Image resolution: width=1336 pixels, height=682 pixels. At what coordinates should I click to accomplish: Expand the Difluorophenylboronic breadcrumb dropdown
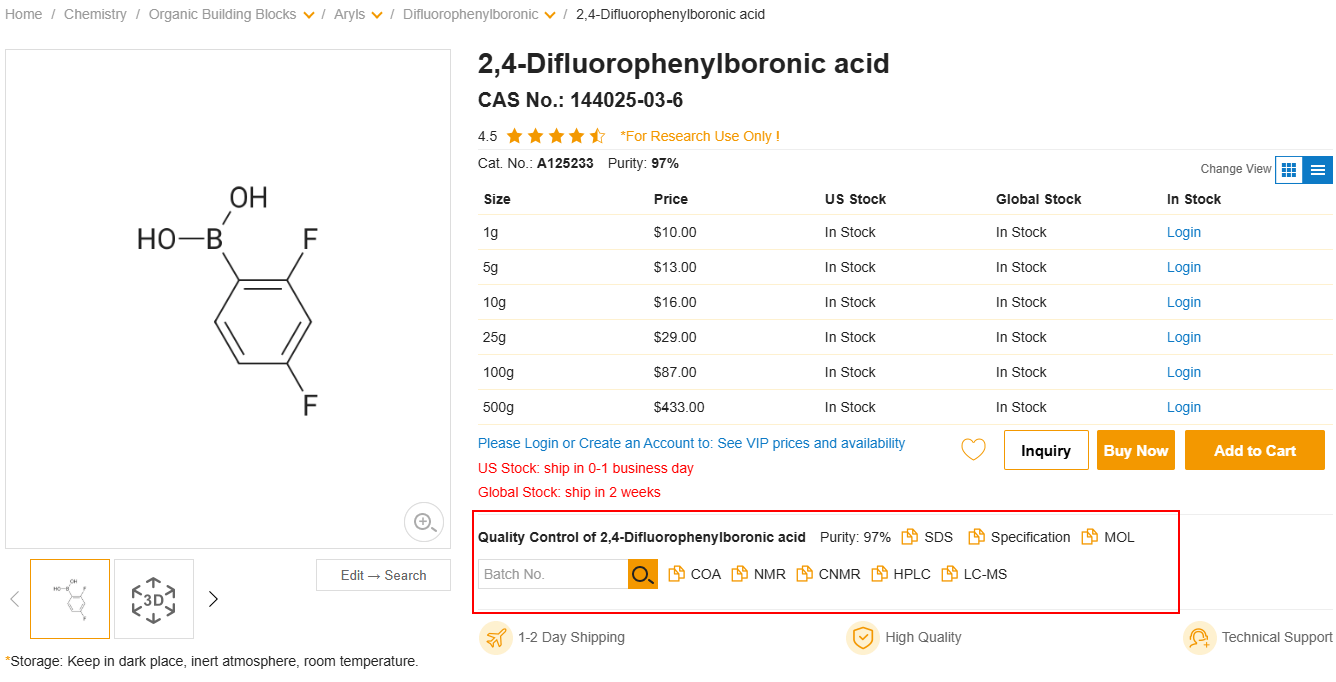pyautogui.click(x=550, y=15)
